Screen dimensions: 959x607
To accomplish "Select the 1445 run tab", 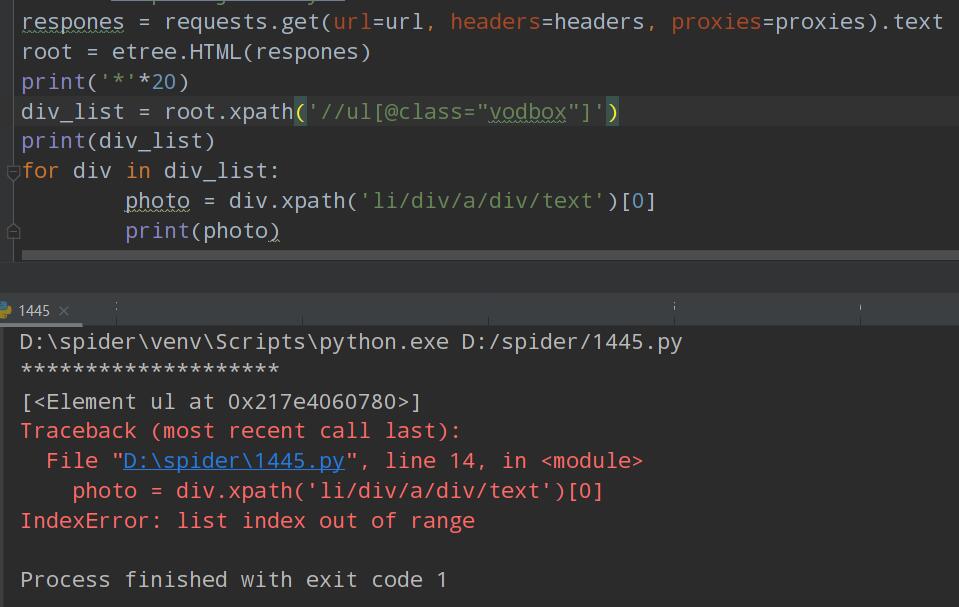I will coord(34,311).
